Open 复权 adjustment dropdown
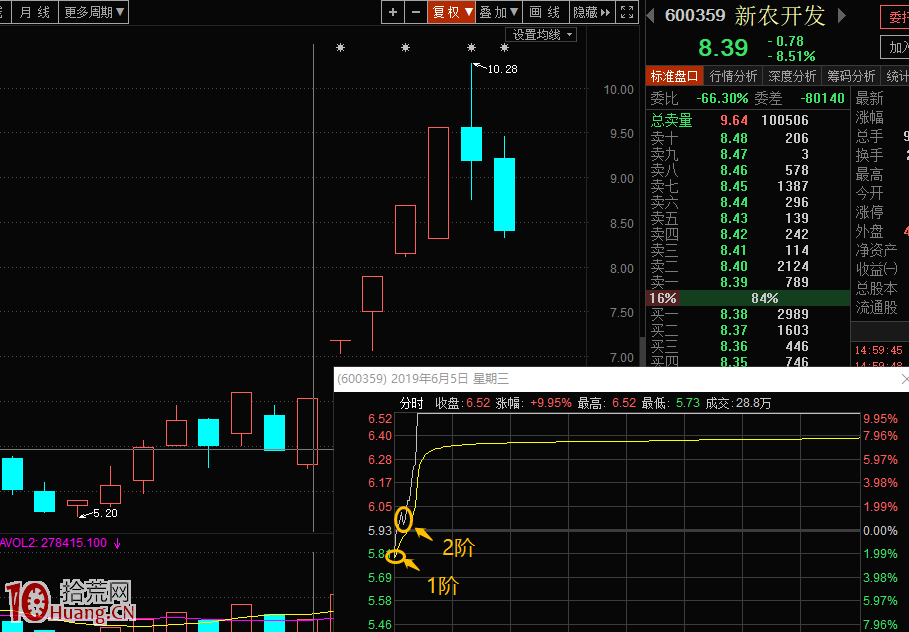 point(452,12)
